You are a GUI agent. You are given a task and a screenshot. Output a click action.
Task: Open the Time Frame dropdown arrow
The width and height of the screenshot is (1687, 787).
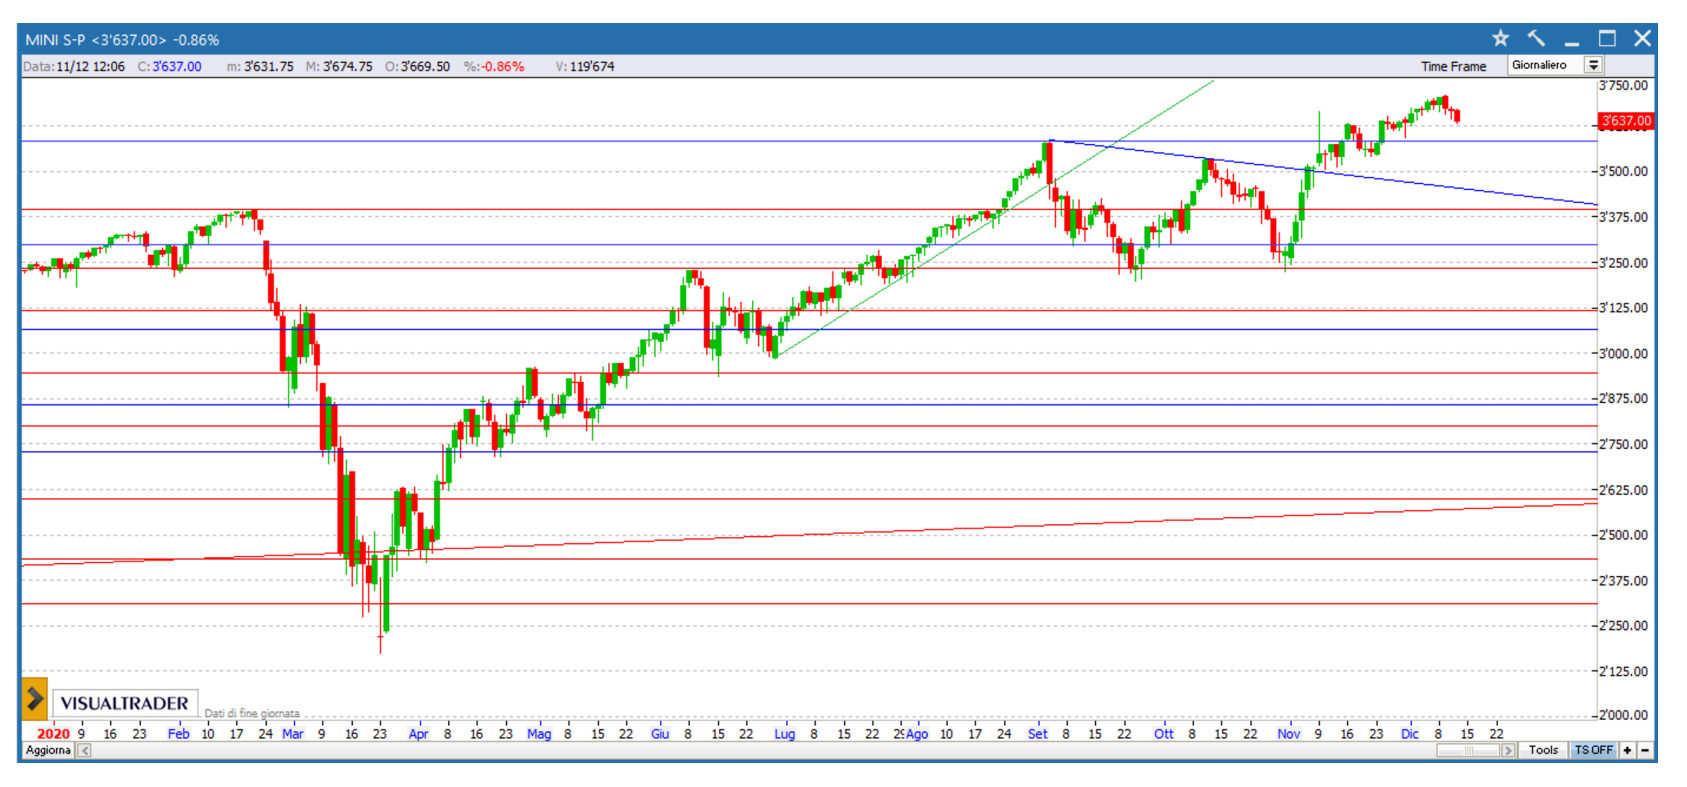[1593, 65]
